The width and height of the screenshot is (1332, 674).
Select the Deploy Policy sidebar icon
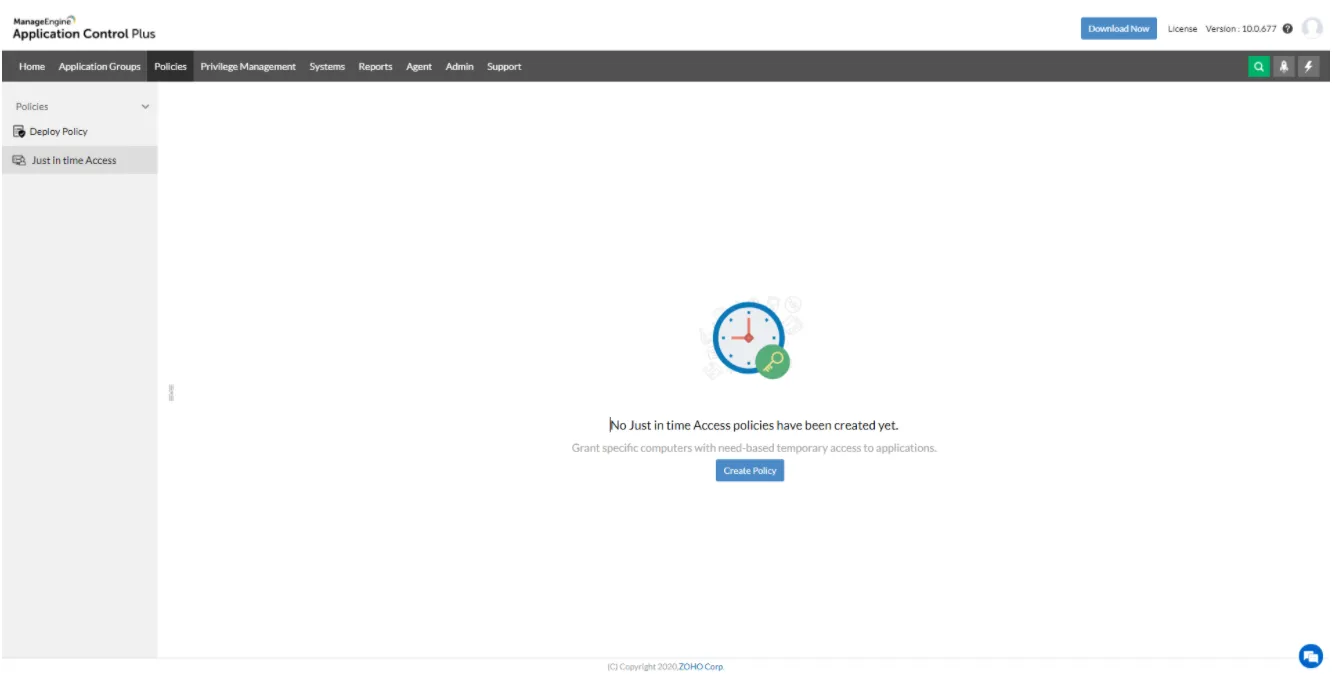pos(18,131)
